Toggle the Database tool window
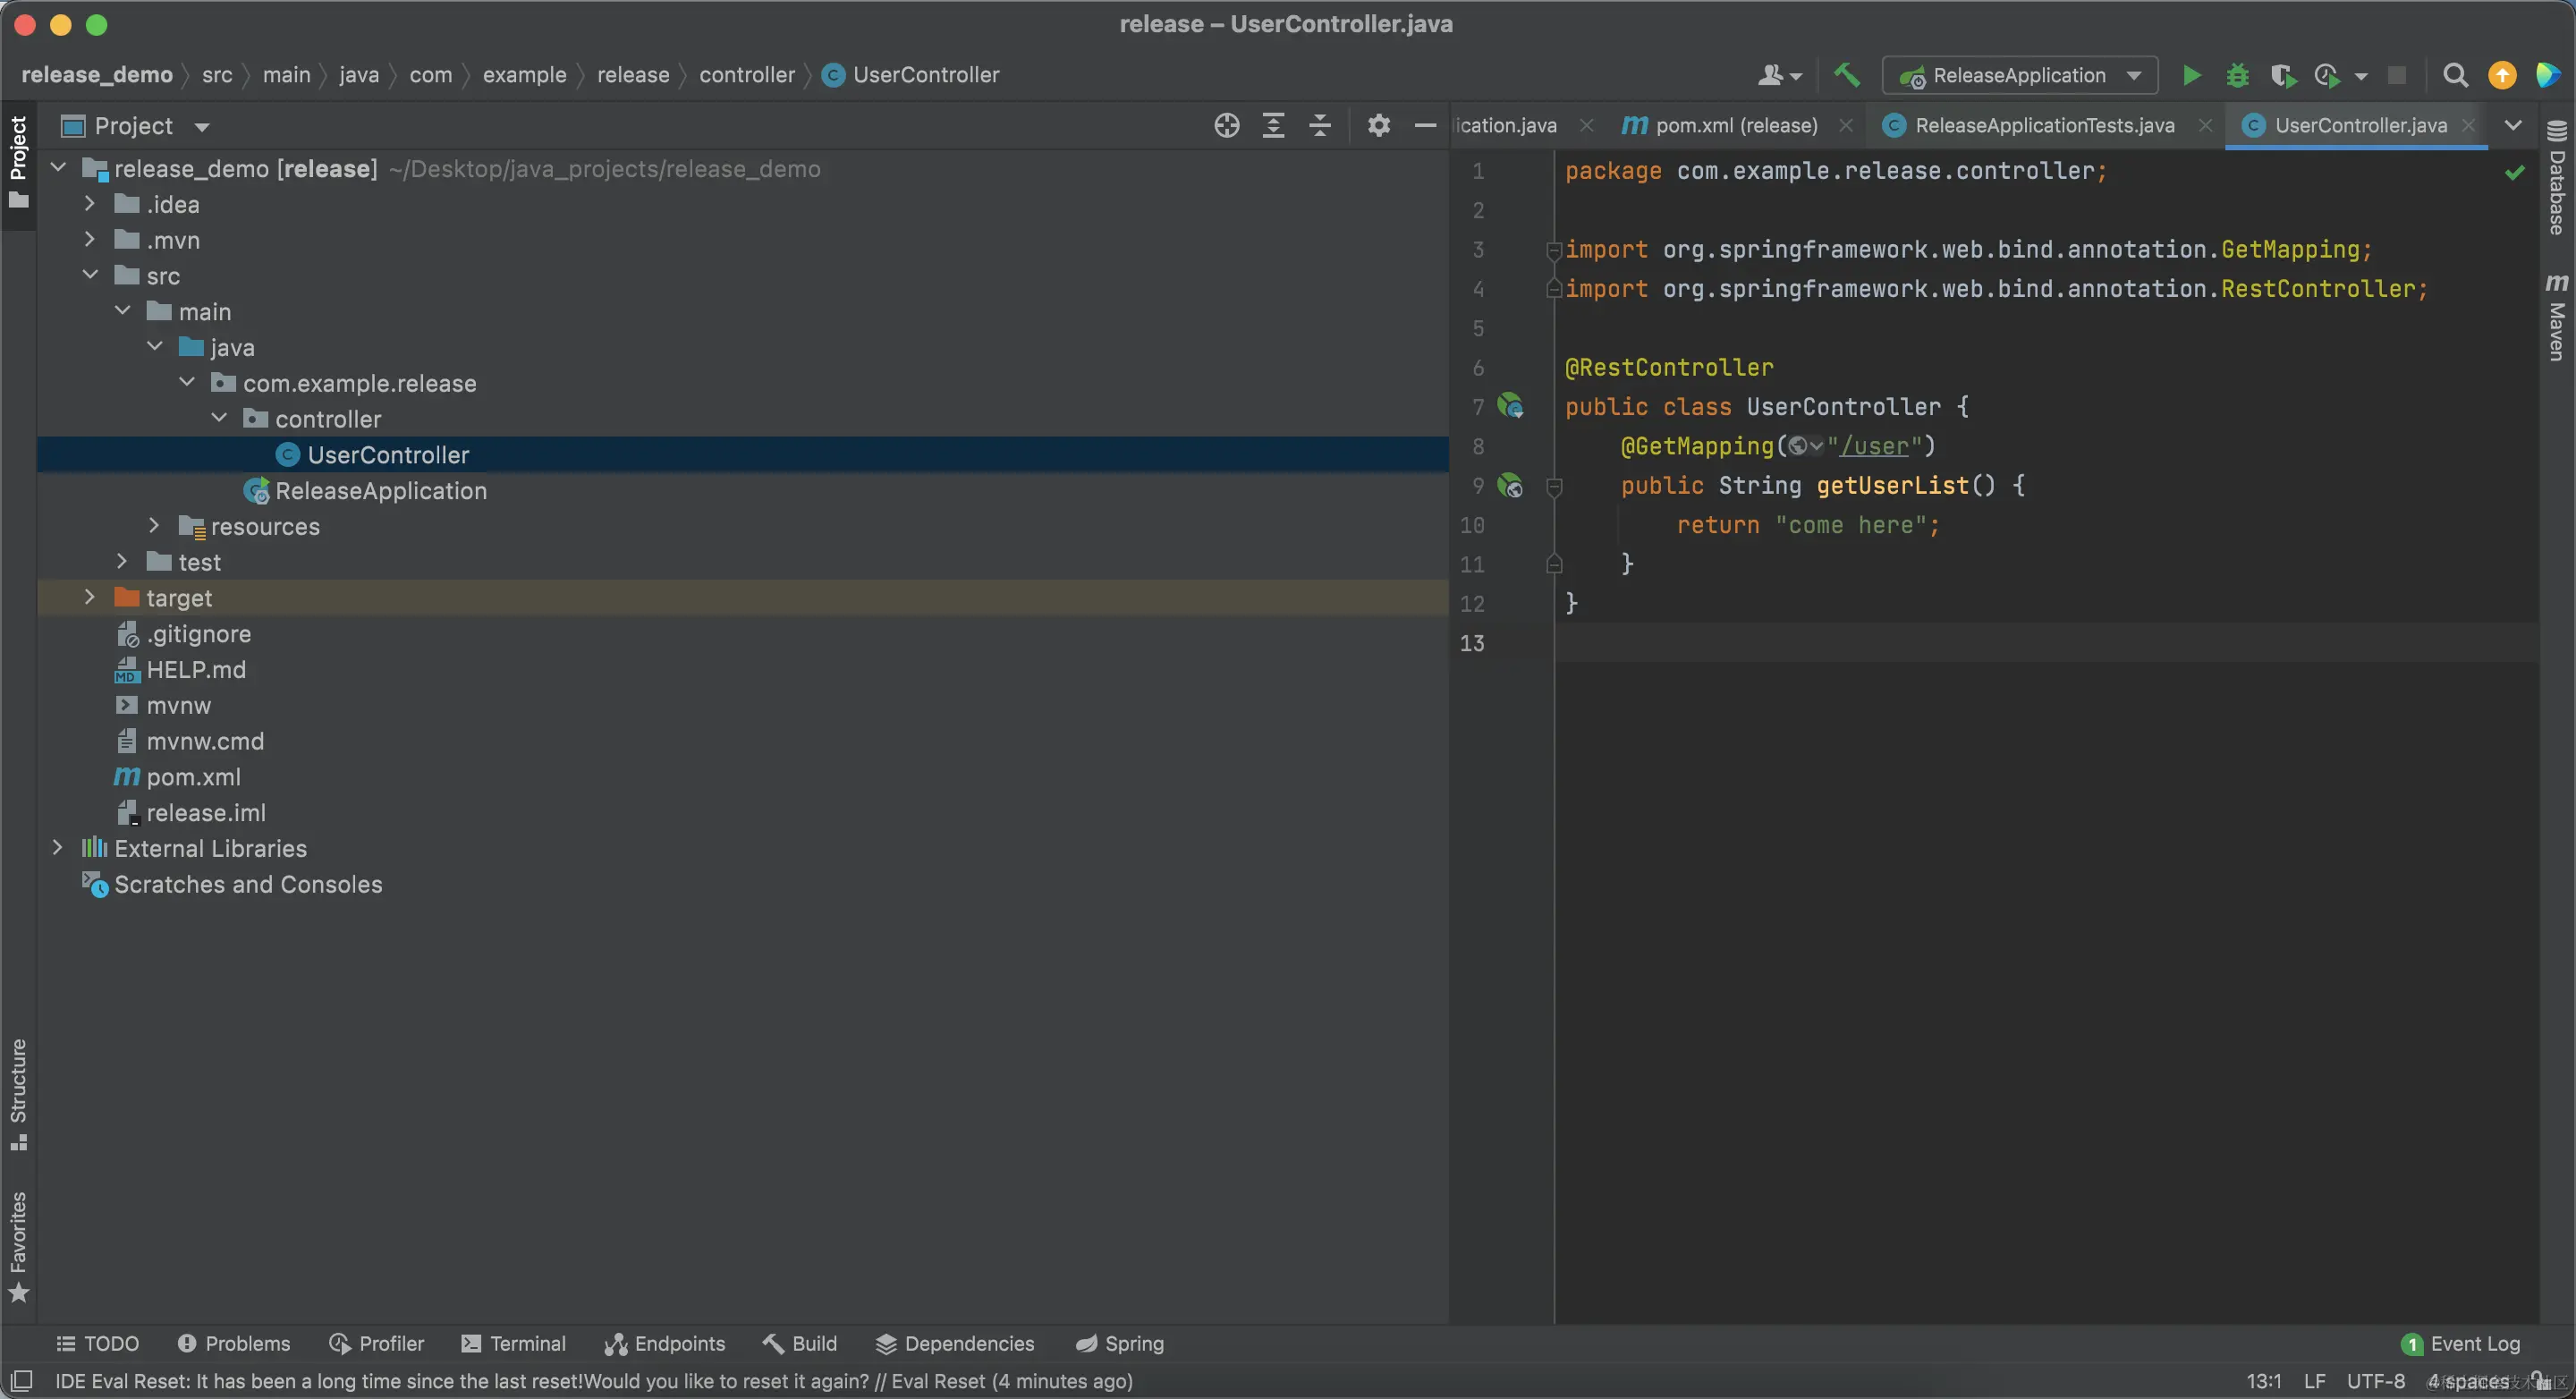Screen dimensions: 2576x1399 point(2557,178)
